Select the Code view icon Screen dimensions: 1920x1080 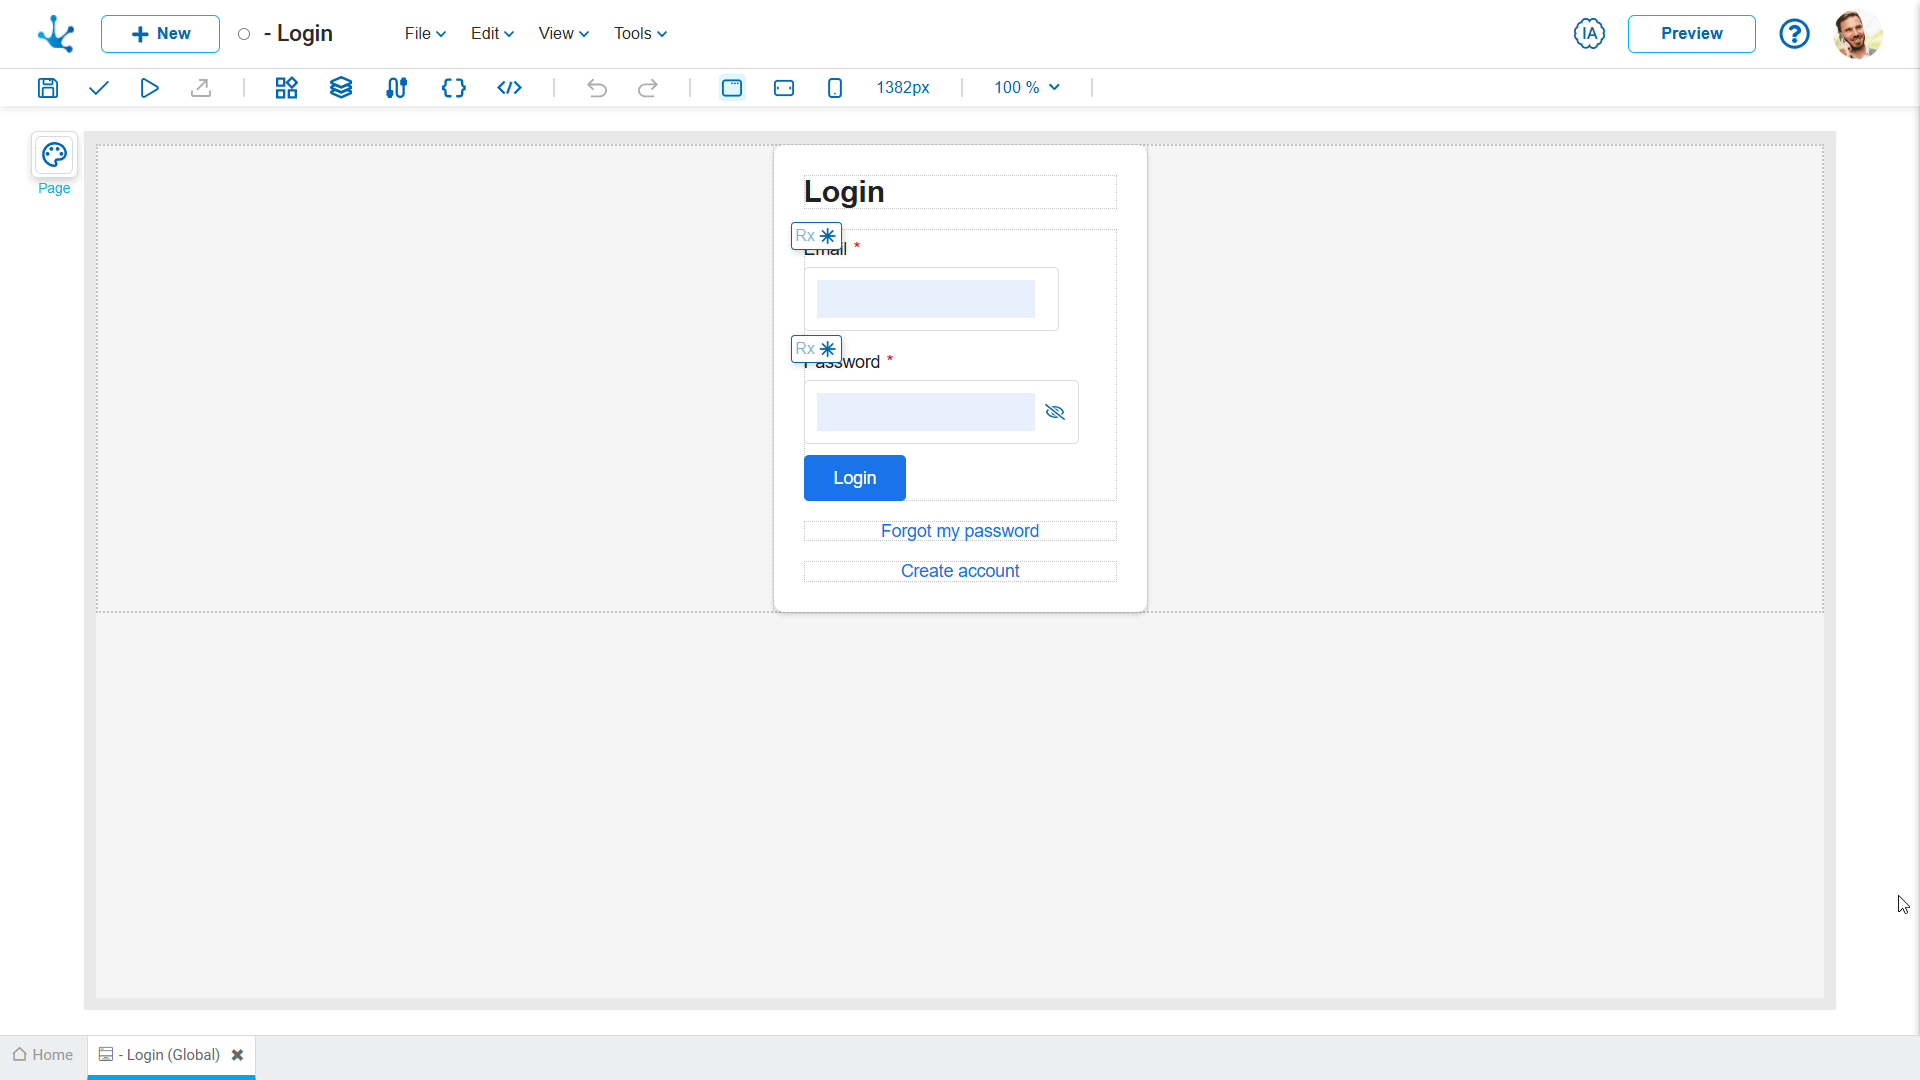(509, 87)
